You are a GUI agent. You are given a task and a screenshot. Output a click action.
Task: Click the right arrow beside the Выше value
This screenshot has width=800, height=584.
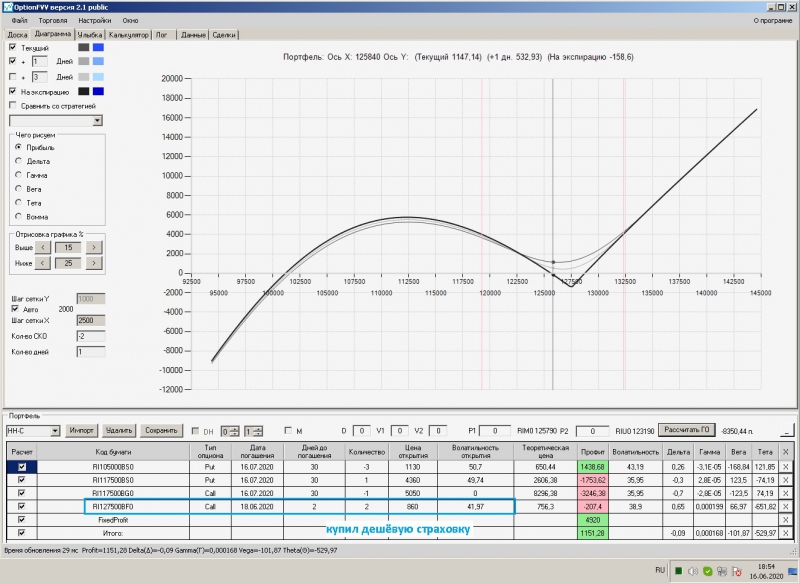click(x=93, y=247)
